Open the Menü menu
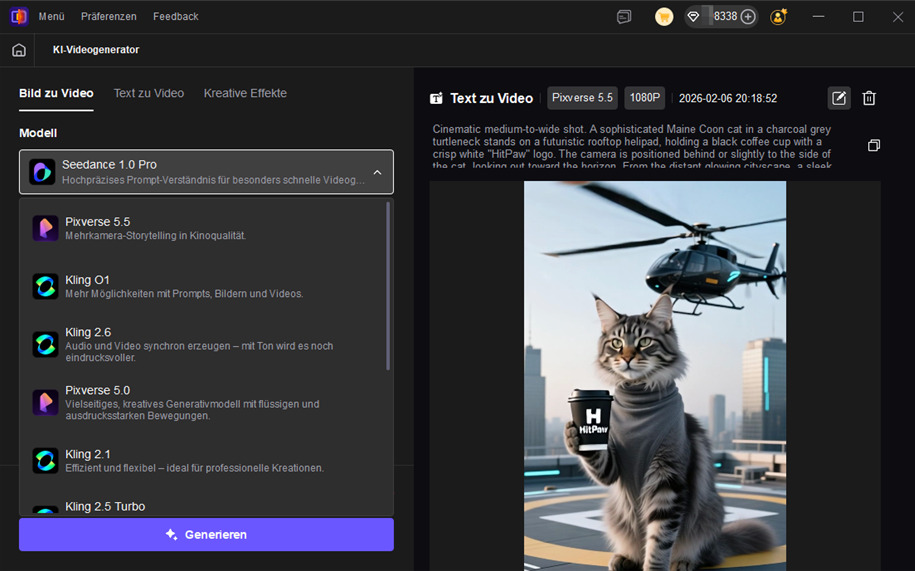The height and width of the screenshot is (571, 915). pos(51,16)
